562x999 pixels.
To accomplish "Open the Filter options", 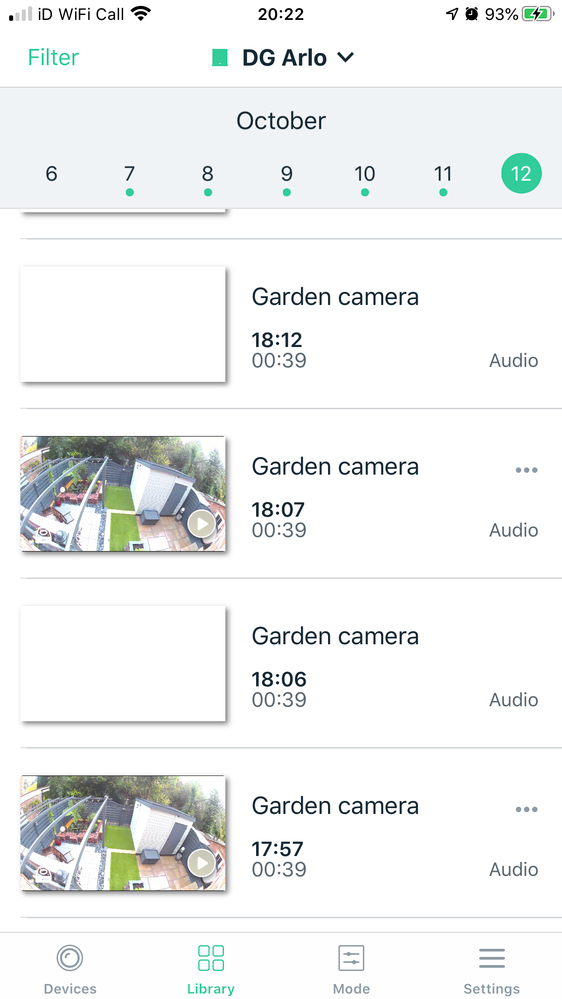I will click(53, 57).
